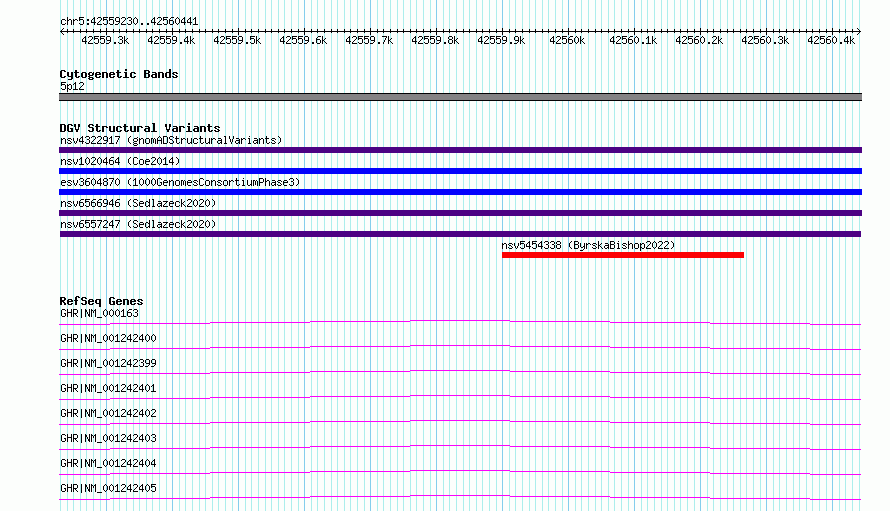Open variant esv3604870 1000Genomes label
The width and height of the screenshot is (890, 511).
click(x=180, y=182)
